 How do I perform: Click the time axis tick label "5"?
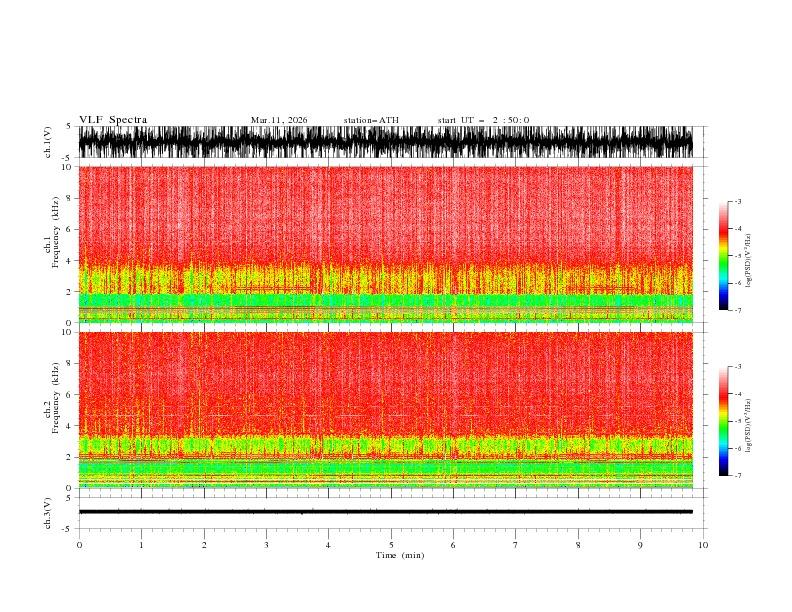[x=391, y=545]
